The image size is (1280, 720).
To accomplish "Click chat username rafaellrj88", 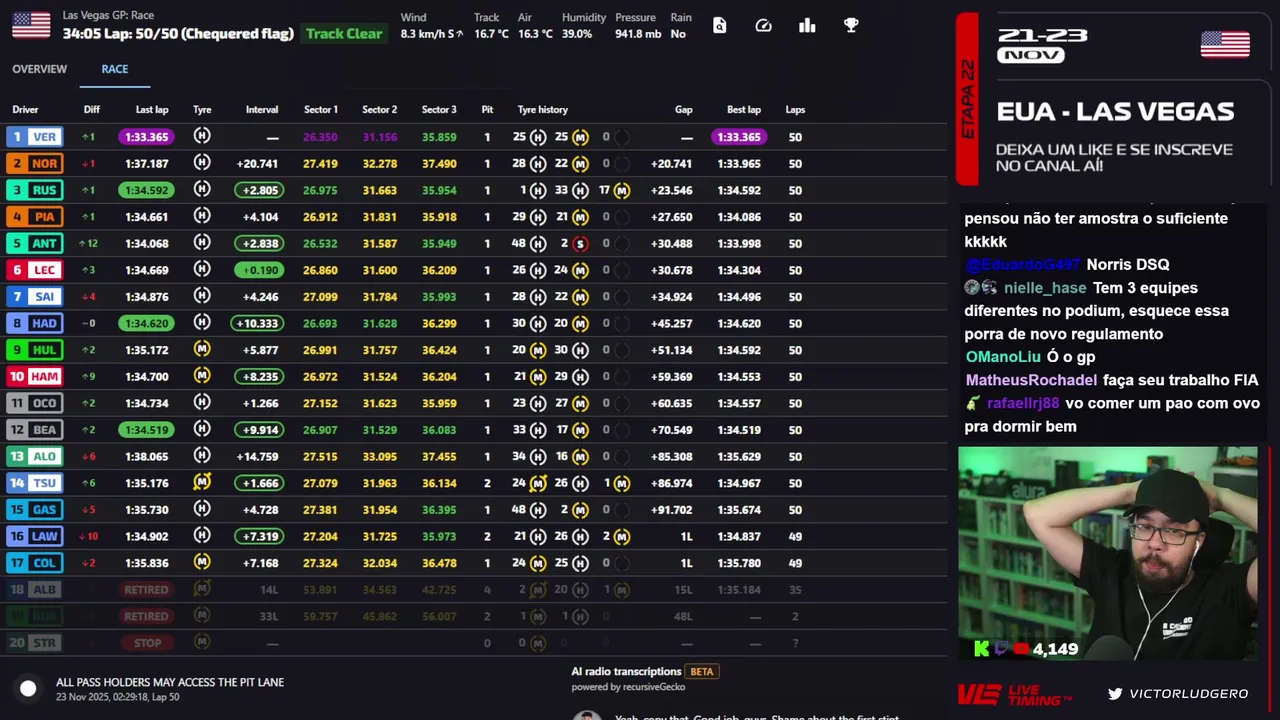I will (x=1023, y=403).
